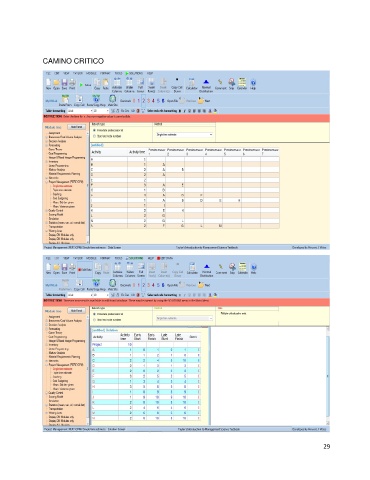Click the green Solve arrow button

point(85,85)
